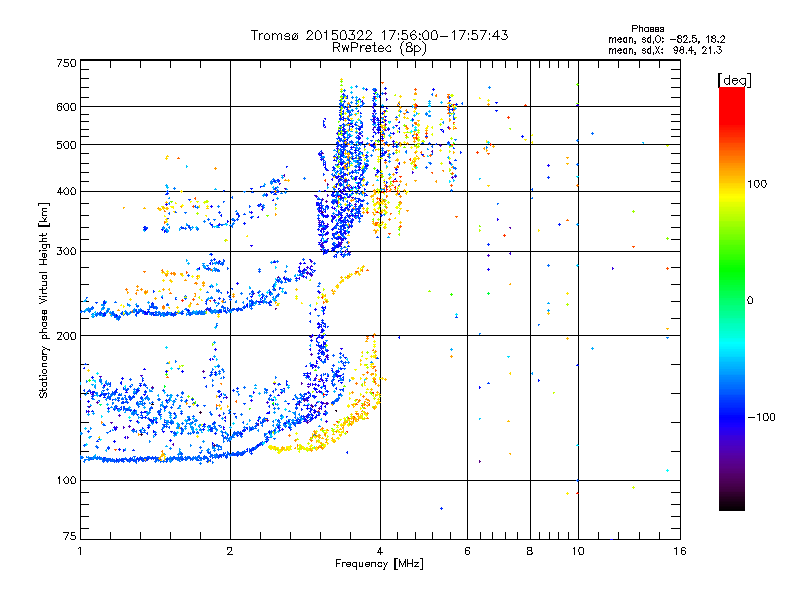Click the 'RwPretec (8p)' subtitle
The image size is (800, 600).
[x=379, y=48]
